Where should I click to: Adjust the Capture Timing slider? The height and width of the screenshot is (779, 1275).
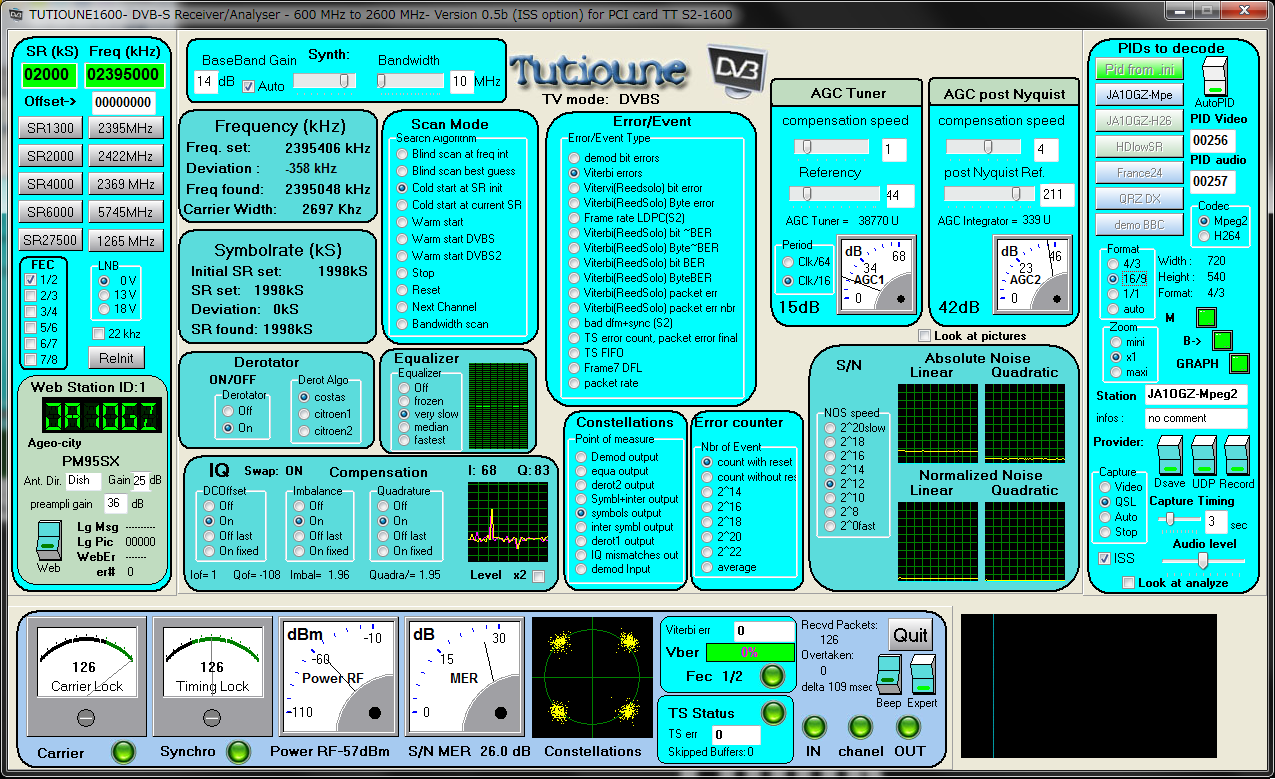(x=1178, y=520)
